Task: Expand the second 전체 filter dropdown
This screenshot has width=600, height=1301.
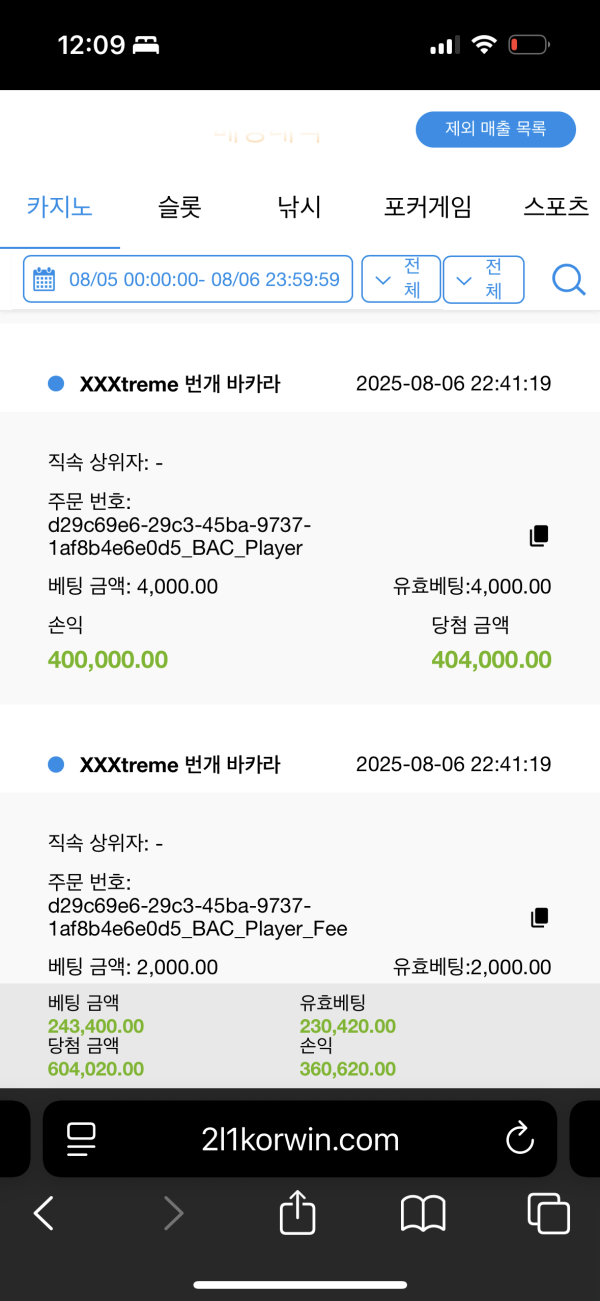Action: click(483, 279)
